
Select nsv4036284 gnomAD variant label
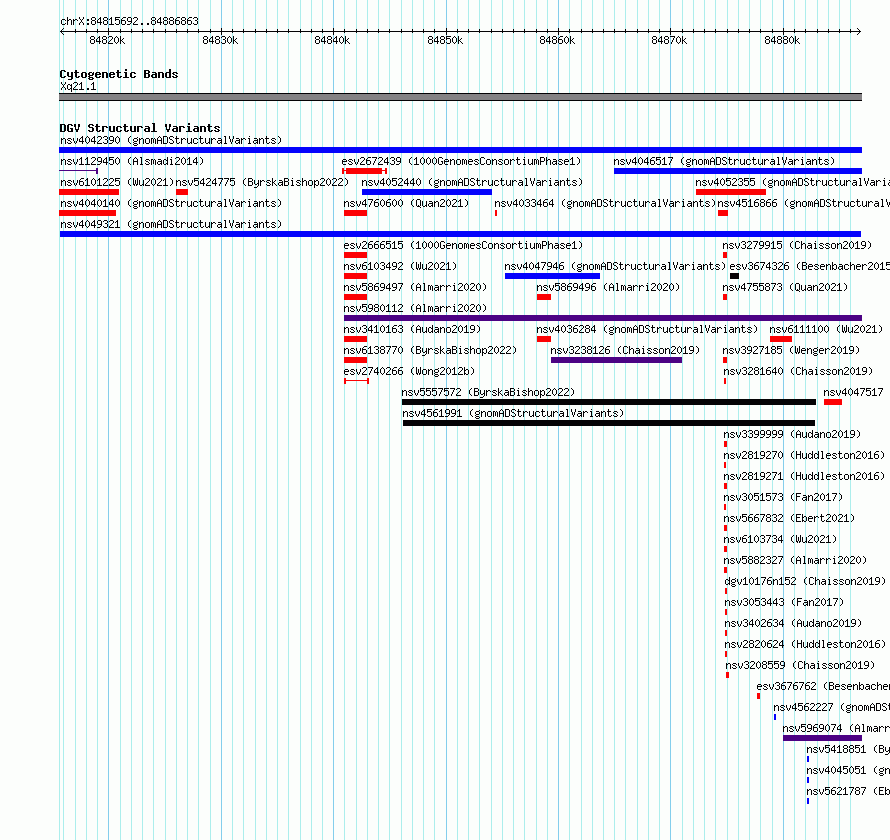coord(646,329)
